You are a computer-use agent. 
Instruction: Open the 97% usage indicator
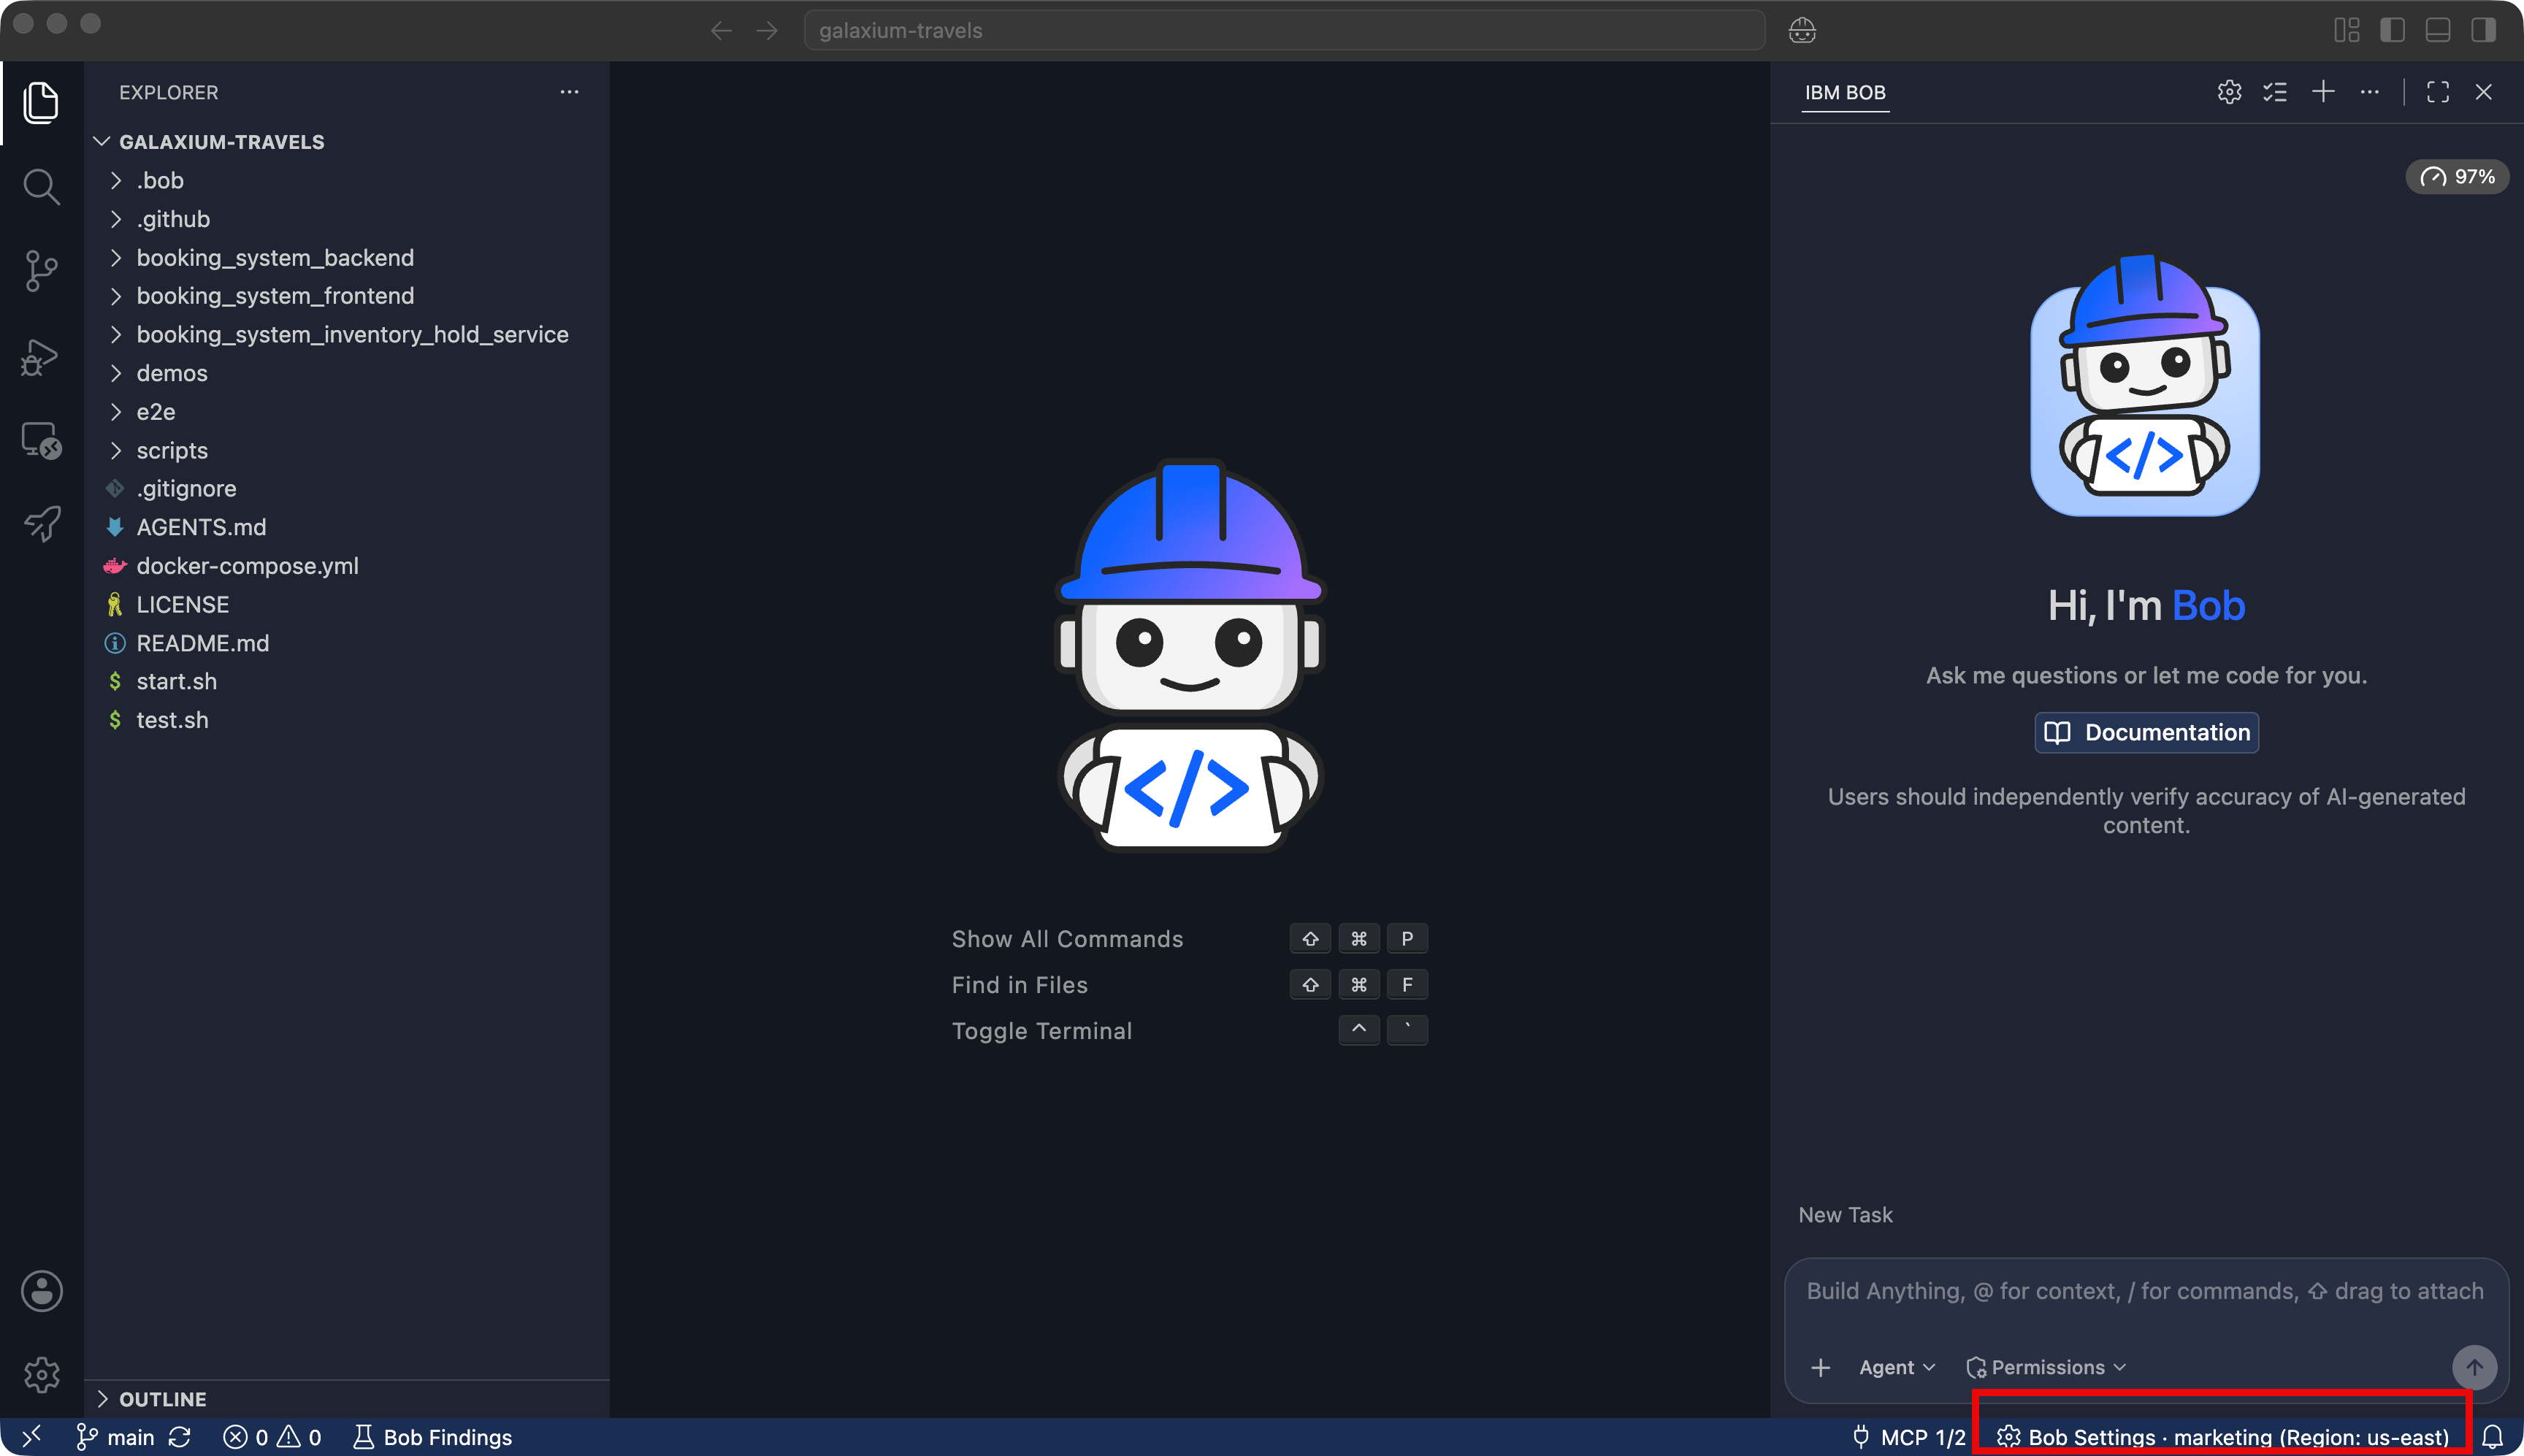coord(2457,177)
